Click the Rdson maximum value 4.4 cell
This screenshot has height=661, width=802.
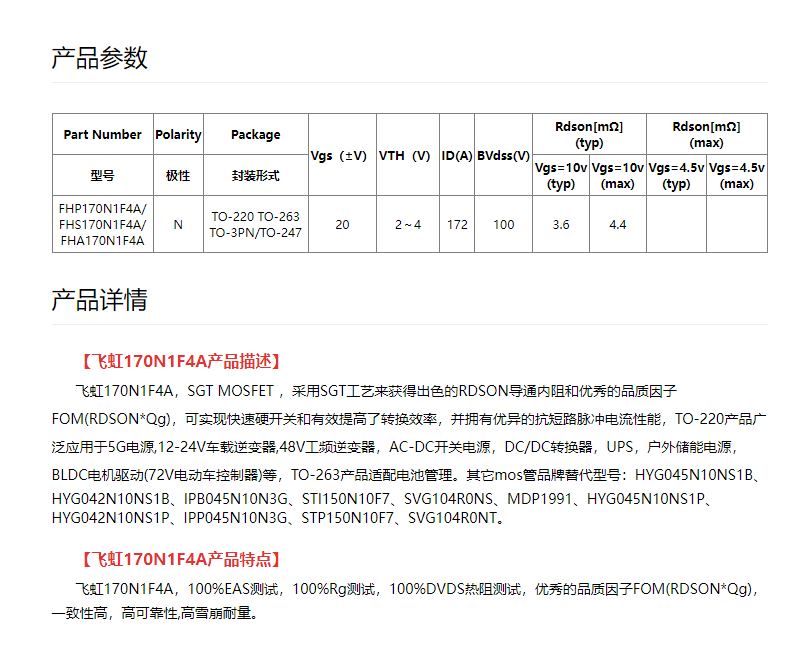[x=617, y=223]
